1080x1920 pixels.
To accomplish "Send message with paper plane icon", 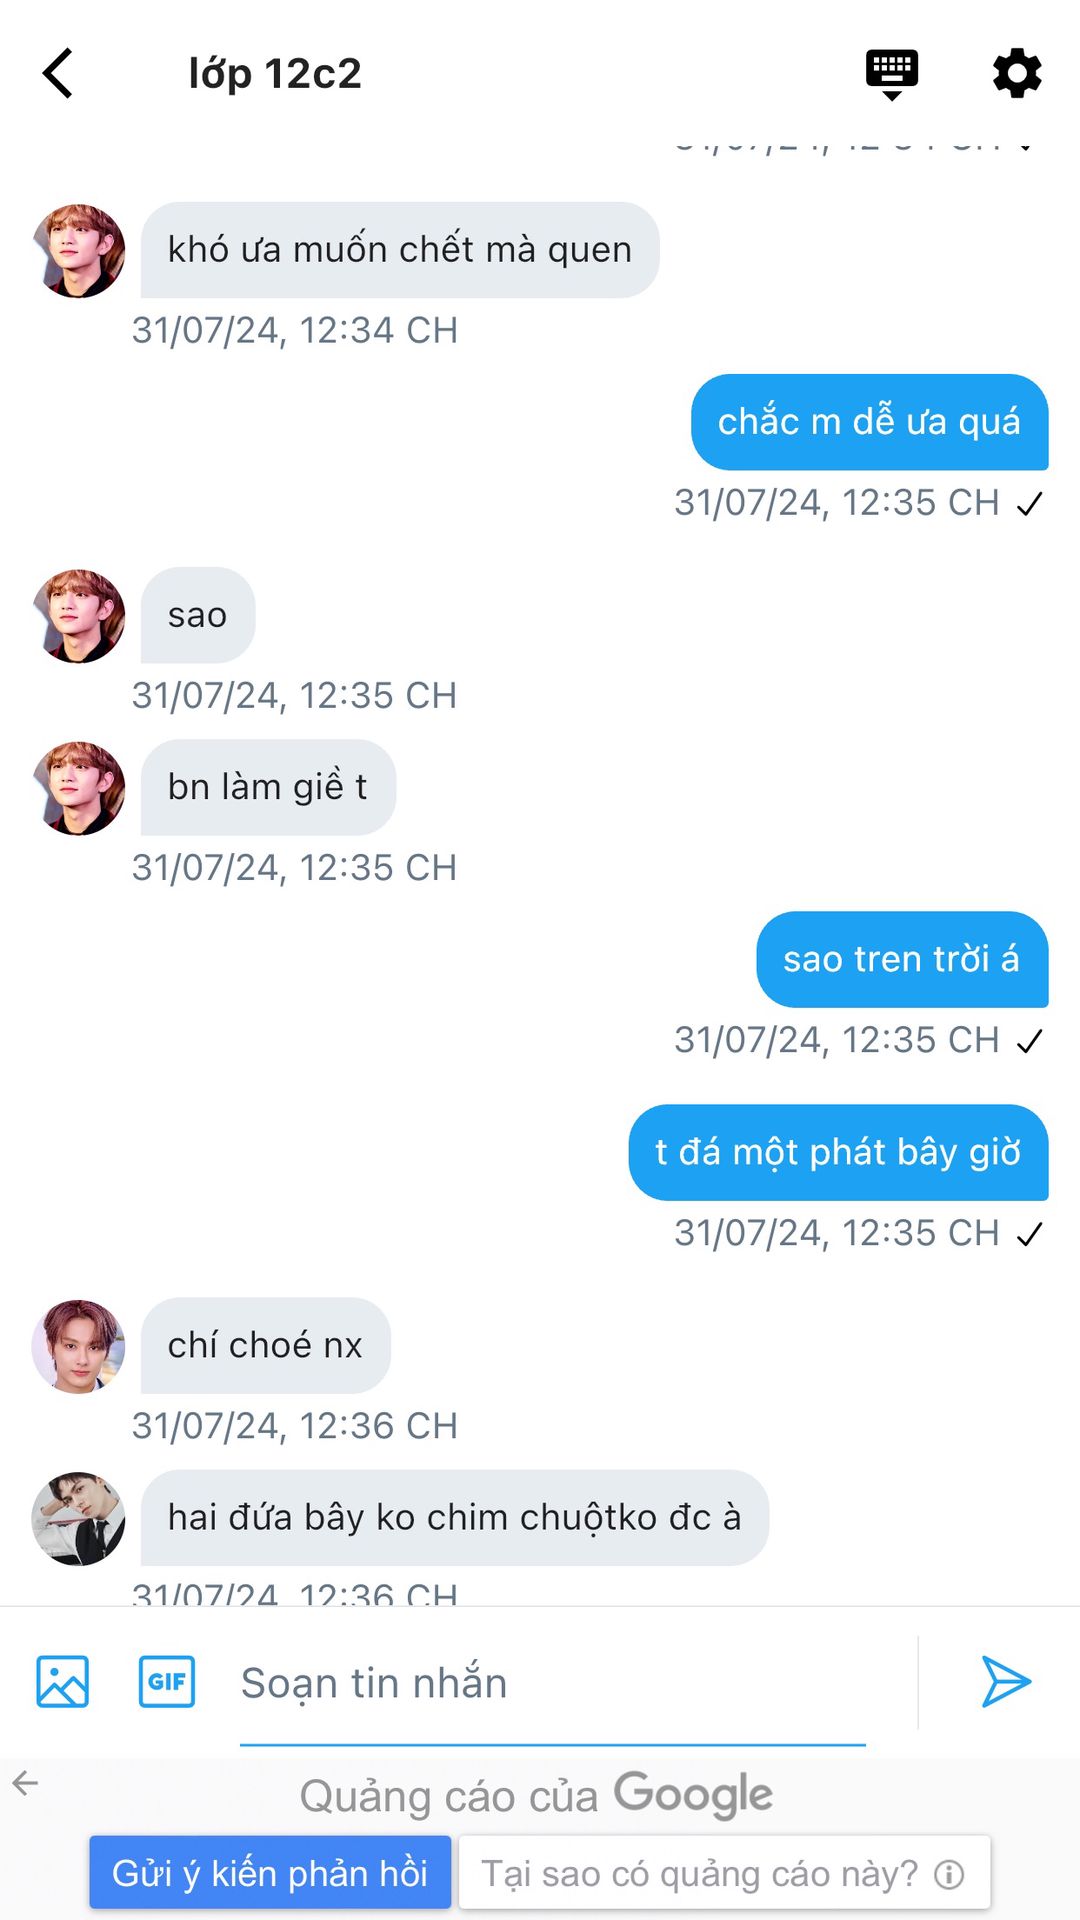I will [1005, 1681].
